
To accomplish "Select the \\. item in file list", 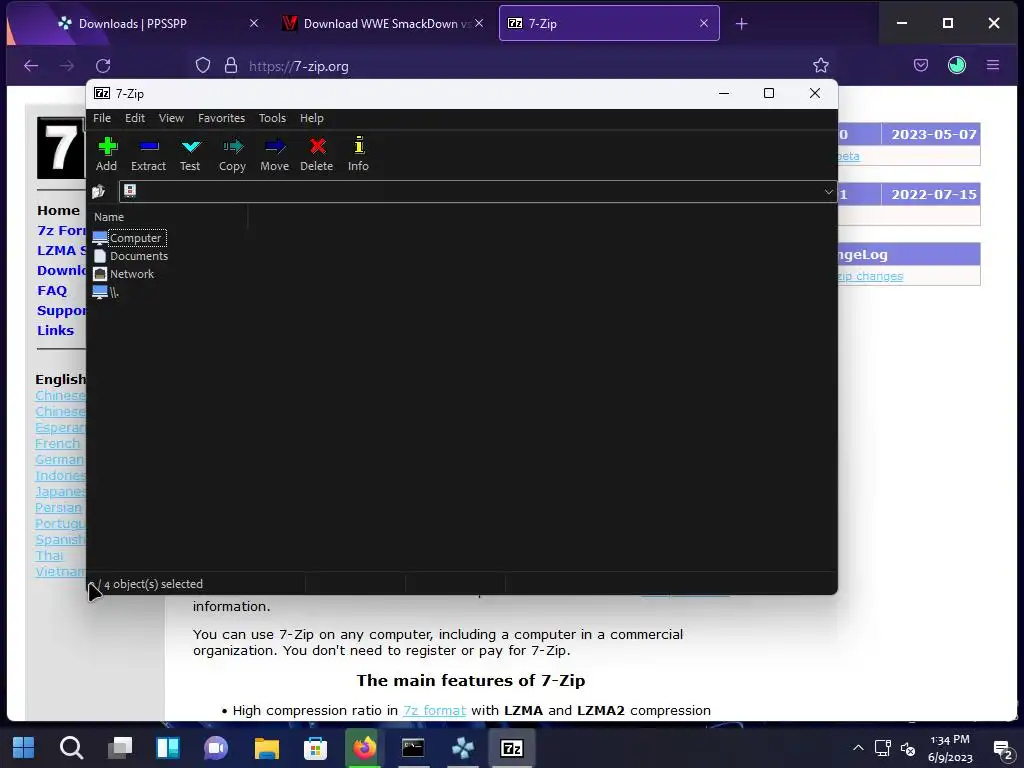I will [106, 293].
